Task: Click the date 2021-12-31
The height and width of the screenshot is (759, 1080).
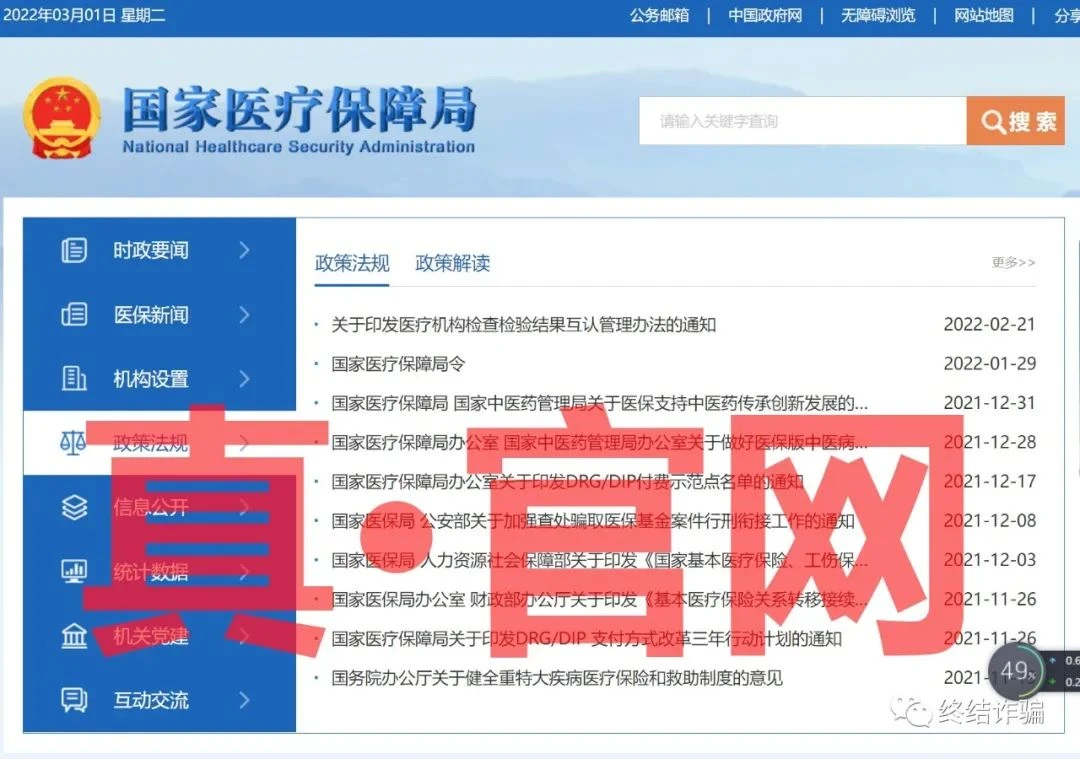Action: point(989,403)
